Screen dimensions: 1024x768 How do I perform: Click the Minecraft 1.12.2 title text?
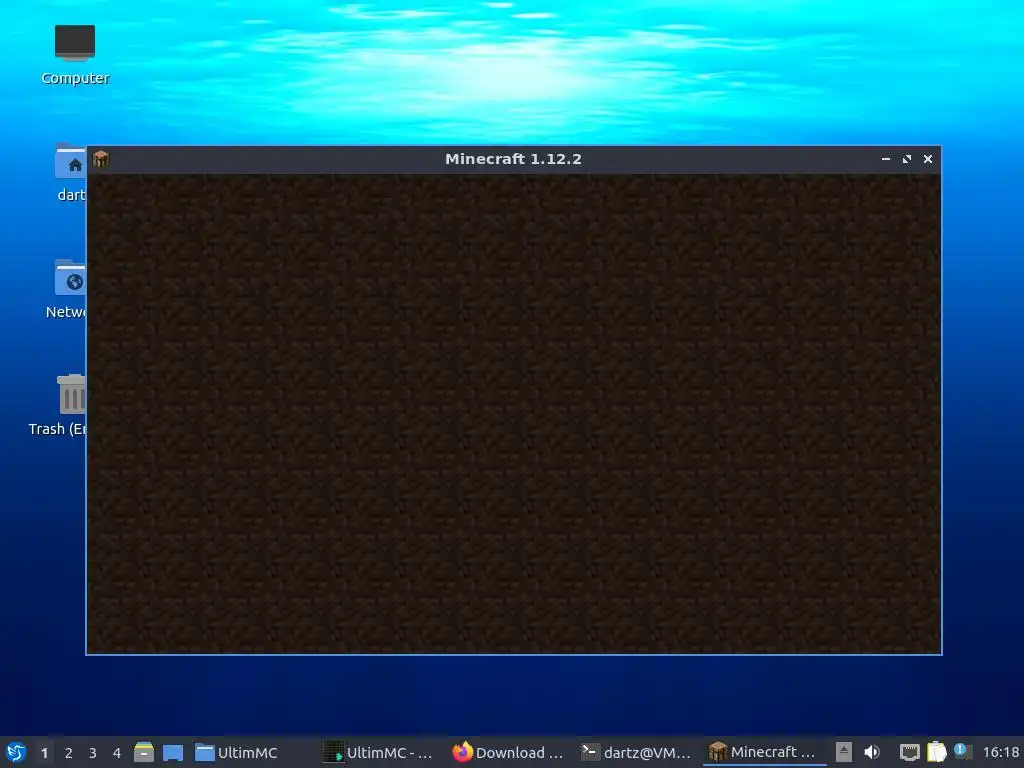(513, 159)
